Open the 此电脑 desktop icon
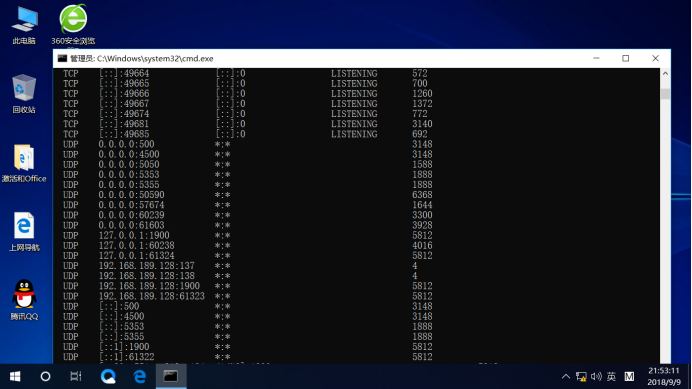This screenshot has width=692, height=389. tap(24, 25)
